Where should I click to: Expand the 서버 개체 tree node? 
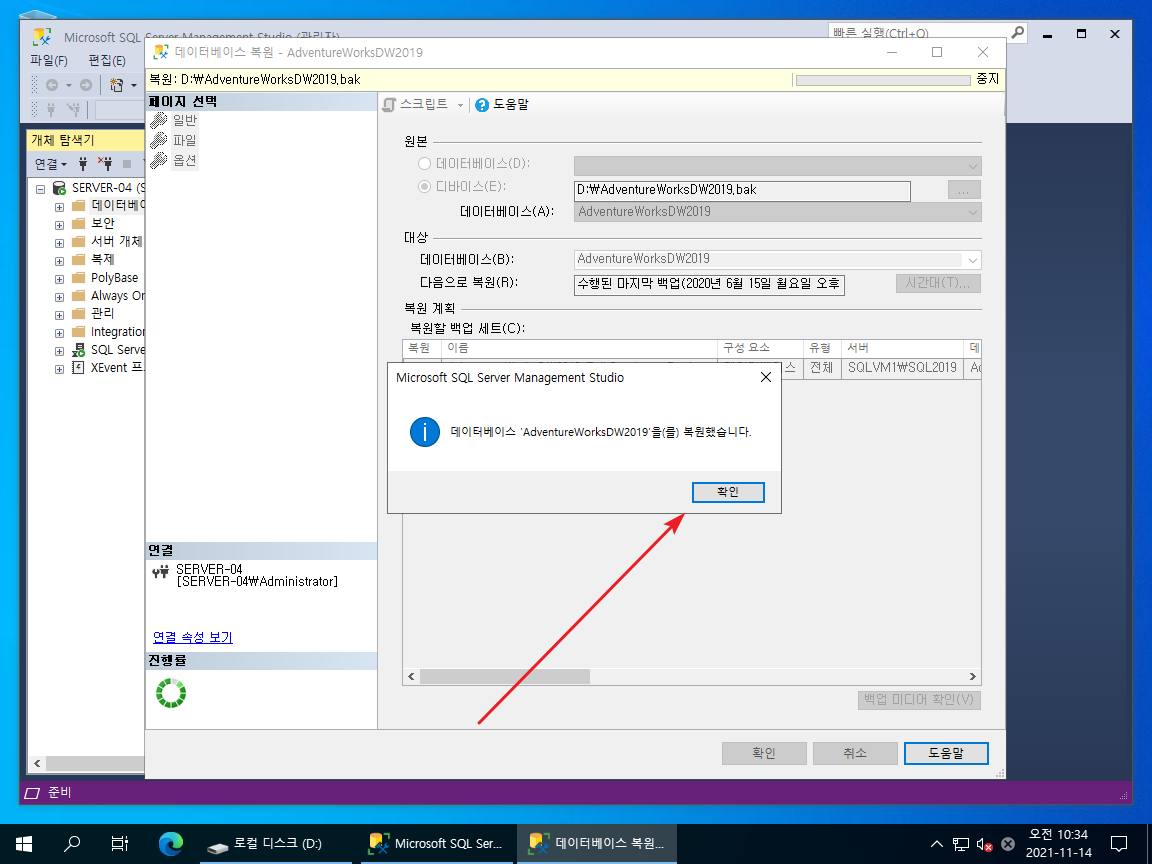click(60, 243)
